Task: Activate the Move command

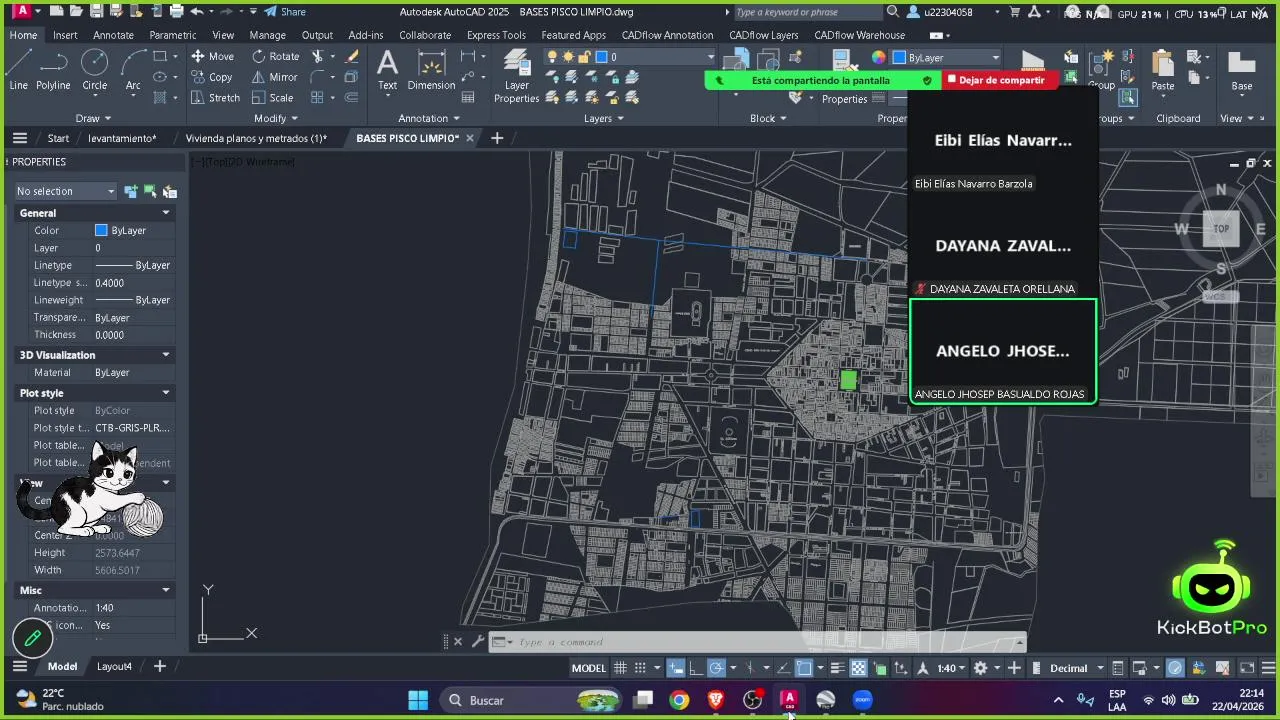Action: pyautogui.click(x=212, y=56)
